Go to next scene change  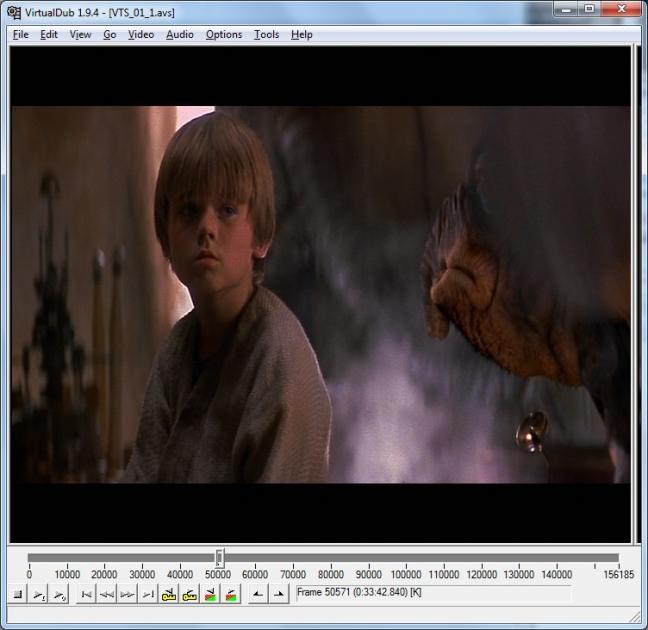pos(231,594)
